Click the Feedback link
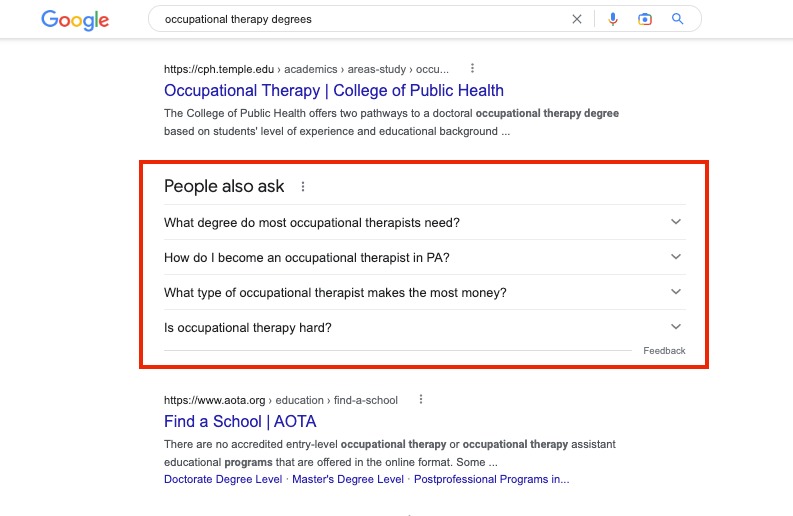The height and width of the screenshot is (516, 793). [664, 351]
